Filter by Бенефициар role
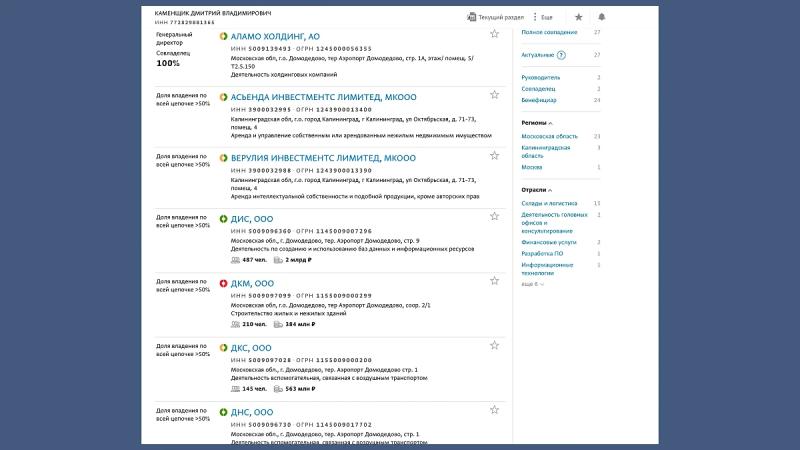This screenshot has height=450, width=800. (539, 100)
